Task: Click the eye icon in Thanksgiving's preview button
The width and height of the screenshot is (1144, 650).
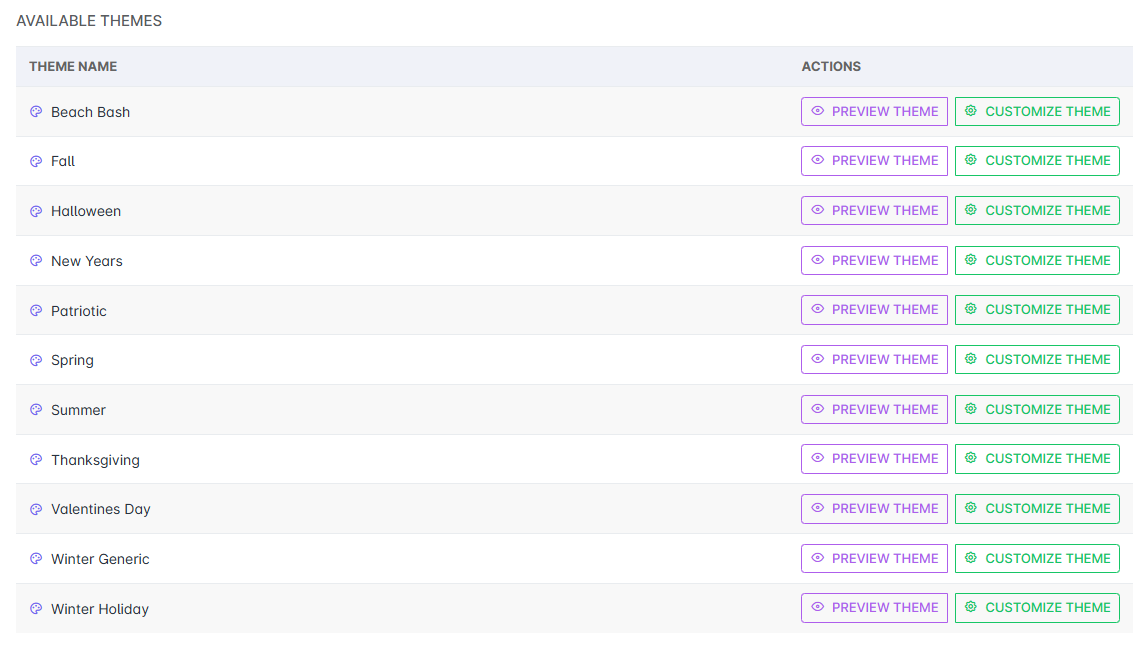Action: click(818, 459)
